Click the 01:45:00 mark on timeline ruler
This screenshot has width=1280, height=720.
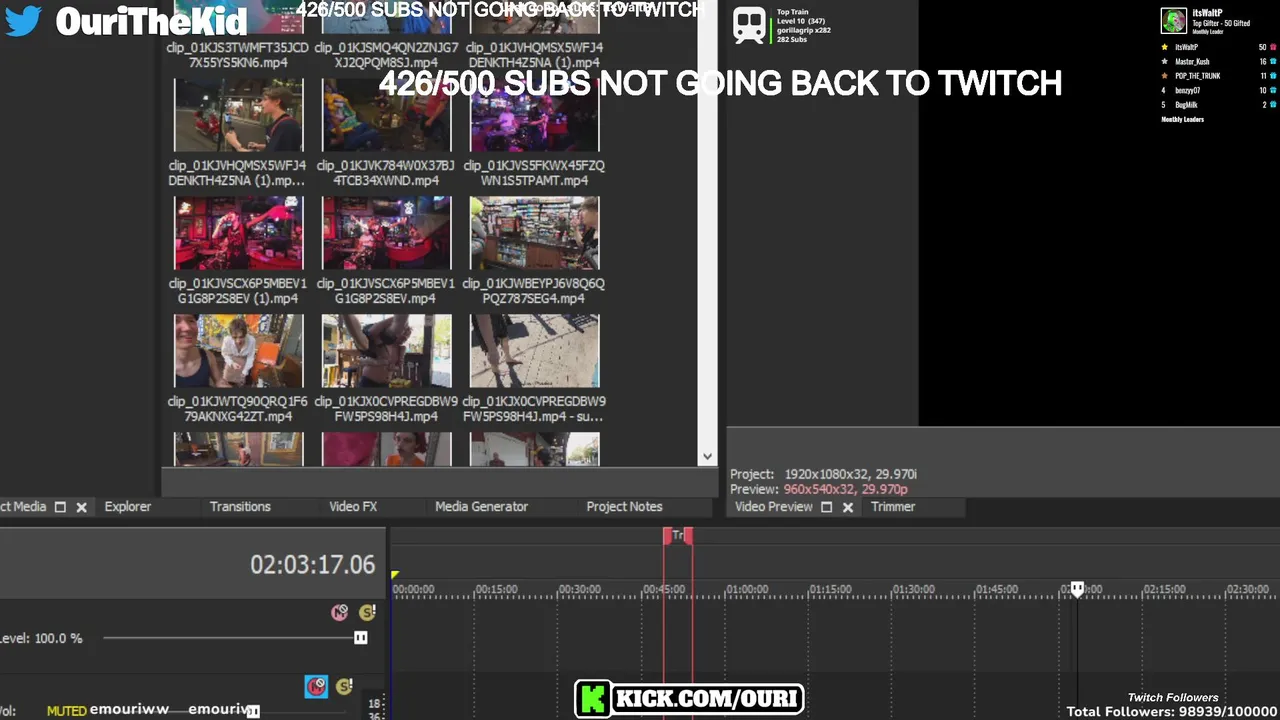pos(997,590)
